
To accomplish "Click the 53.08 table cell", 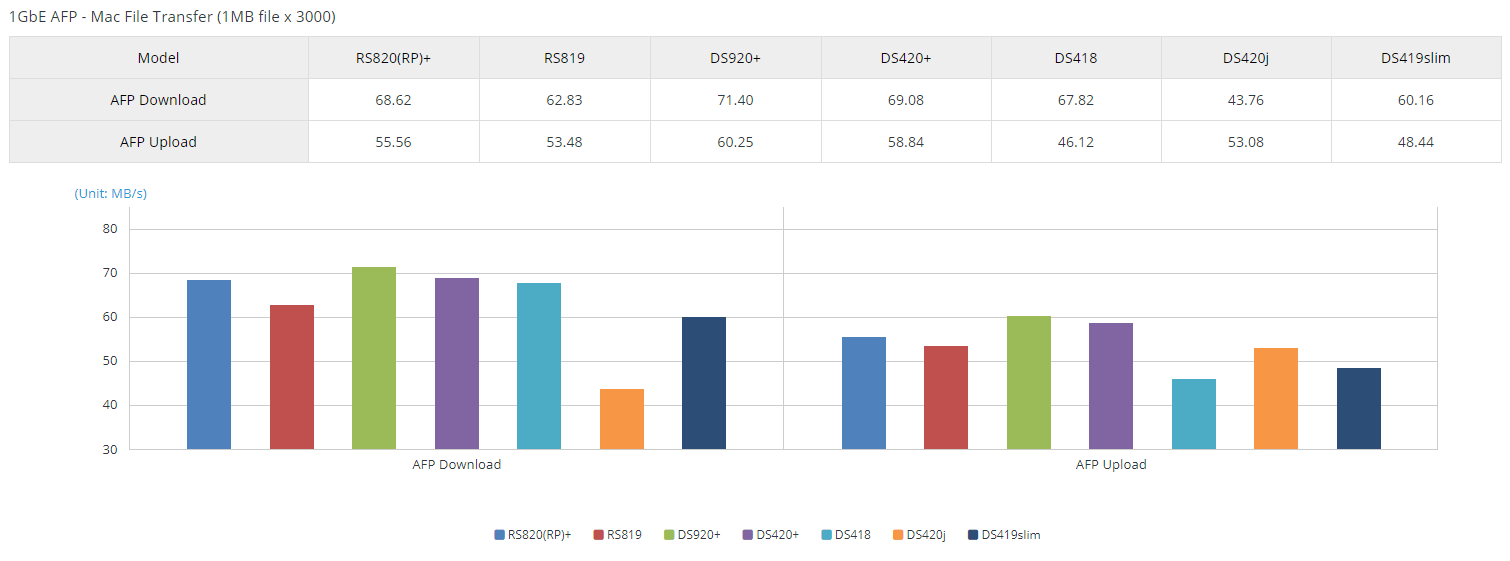I will pos(1246,142).
